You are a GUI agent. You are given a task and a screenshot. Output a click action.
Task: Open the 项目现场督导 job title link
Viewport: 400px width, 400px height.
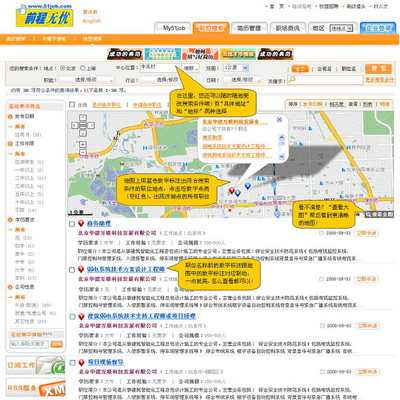[x=105, y=362]
